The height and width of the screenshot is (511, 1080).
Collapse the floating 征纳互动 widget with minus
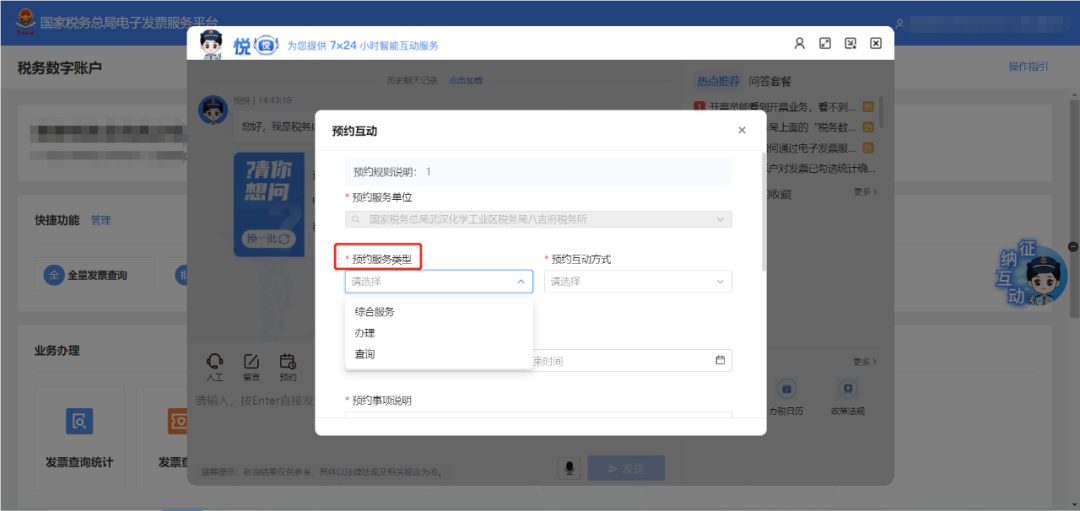click(1073, 247)
